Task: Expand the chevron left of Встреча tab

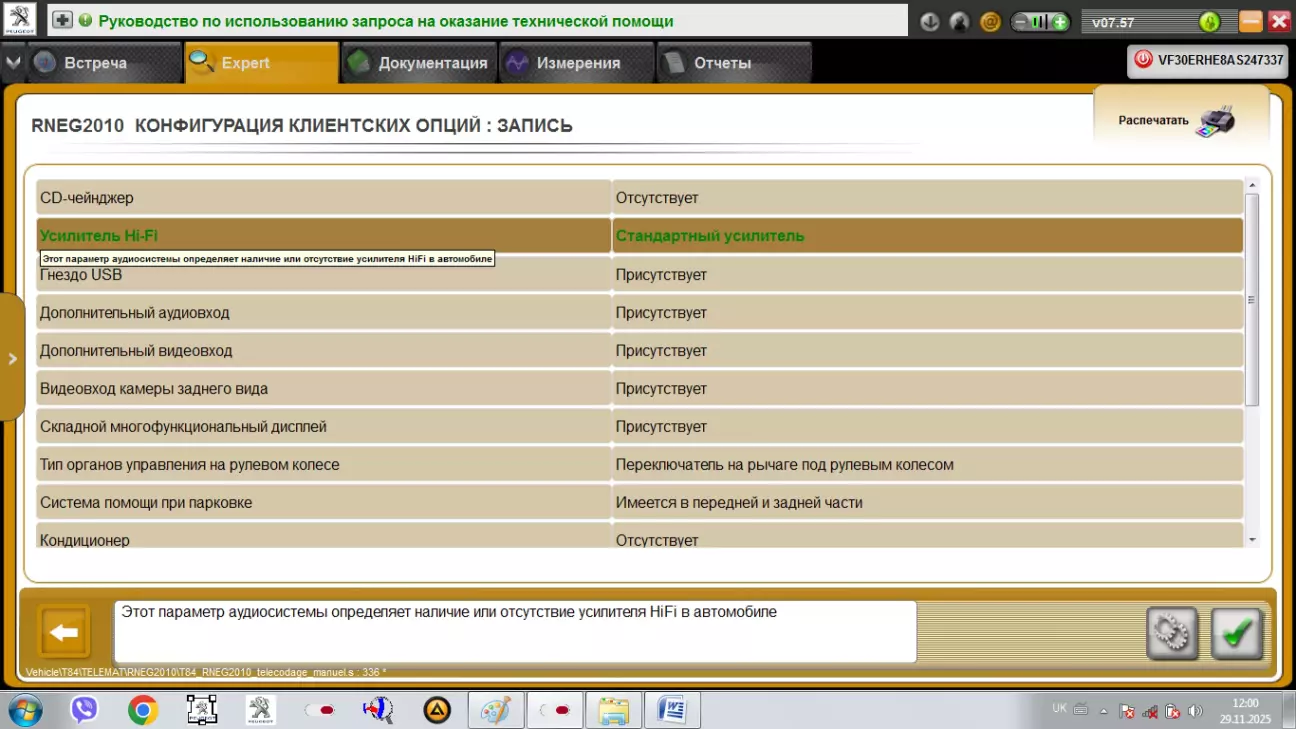Action: (x=12, y=62)
